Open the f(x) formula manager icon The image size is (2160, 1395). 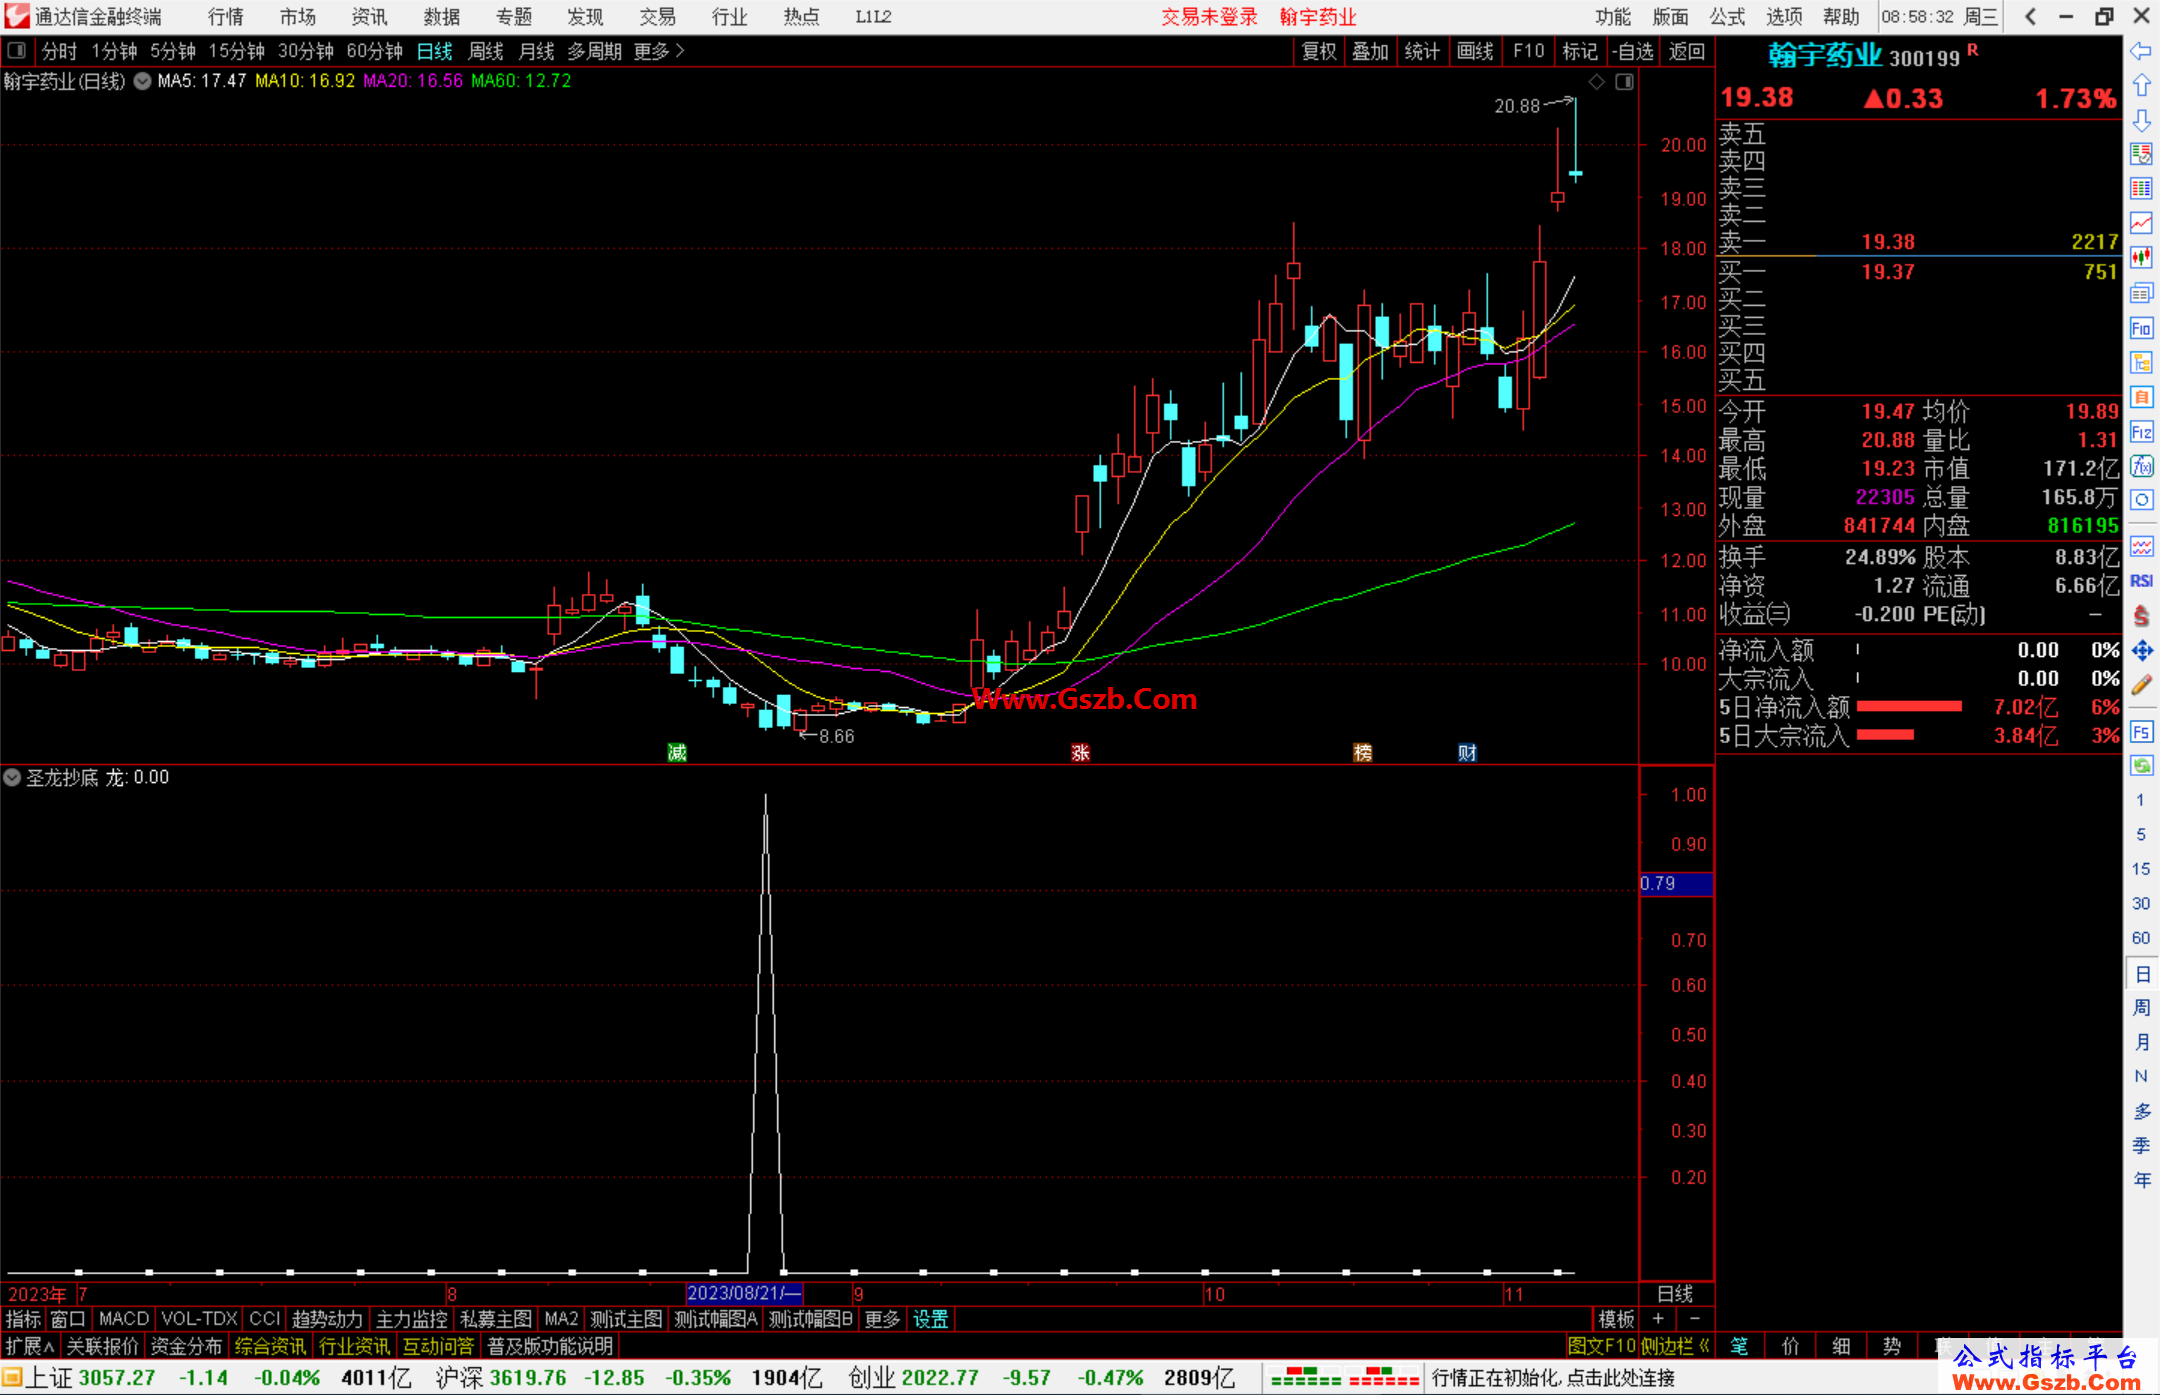[x=2141, y=466]
